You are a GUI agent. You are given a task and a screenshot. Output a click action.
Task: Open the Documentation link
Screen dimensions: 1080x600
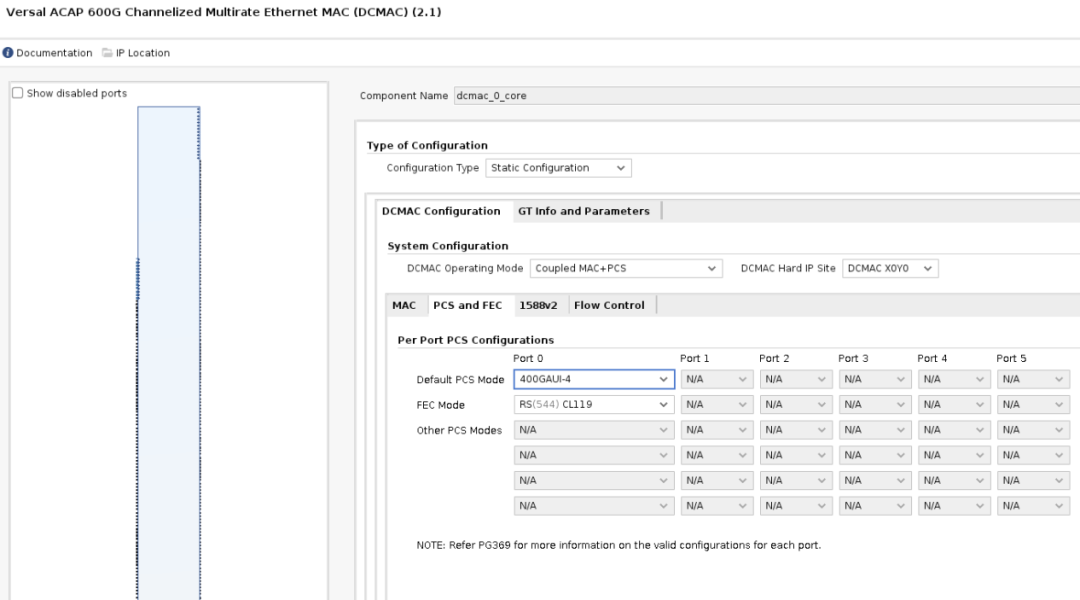click(x=54, y=53)
